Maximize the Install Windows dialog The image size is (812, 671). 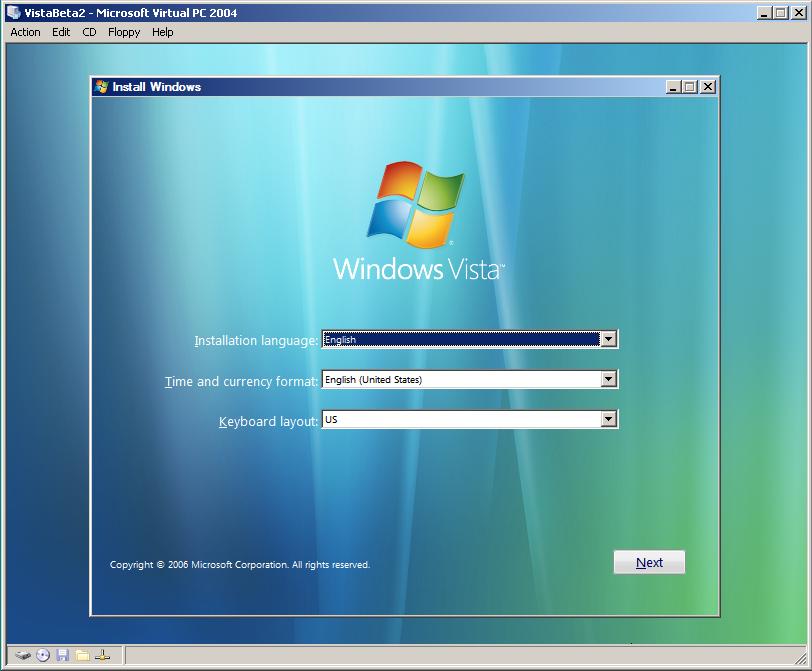pos(690,86)
